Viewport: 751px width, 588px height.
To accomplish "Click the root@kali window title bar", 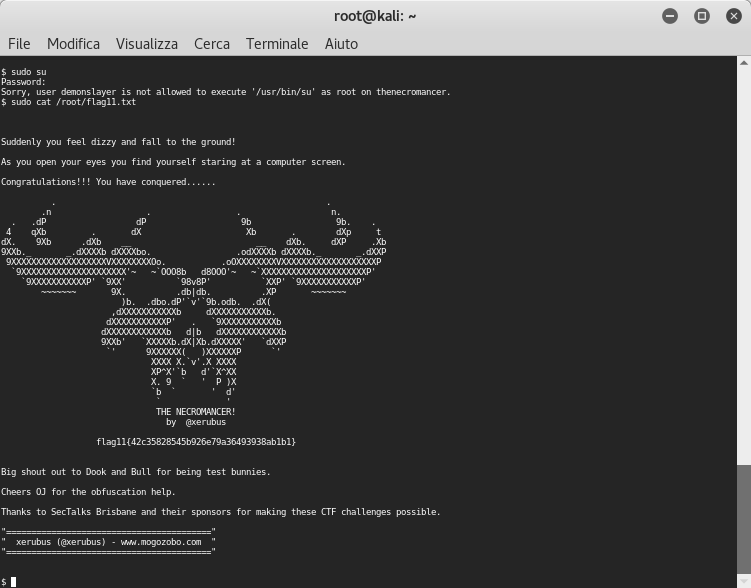I will pyautogui.click(x=375, y=16).
